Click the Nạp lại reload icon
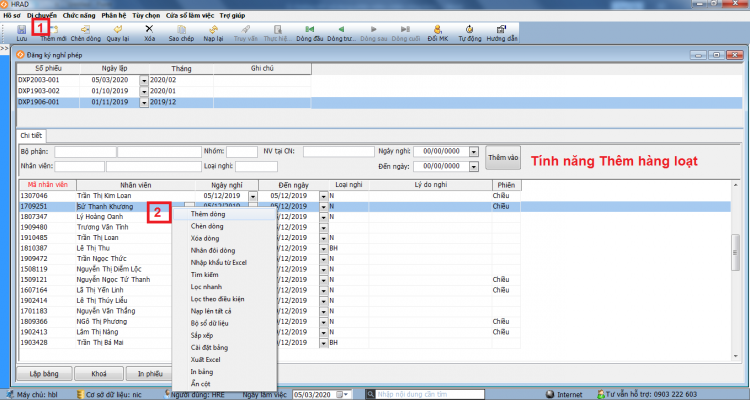 pos(213,29)
